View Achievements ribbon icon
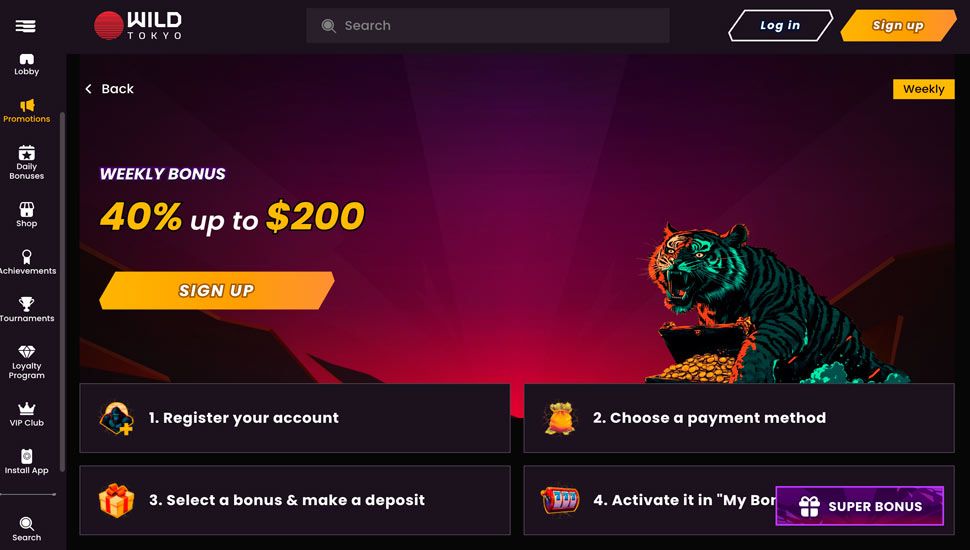 pos(27,257)
